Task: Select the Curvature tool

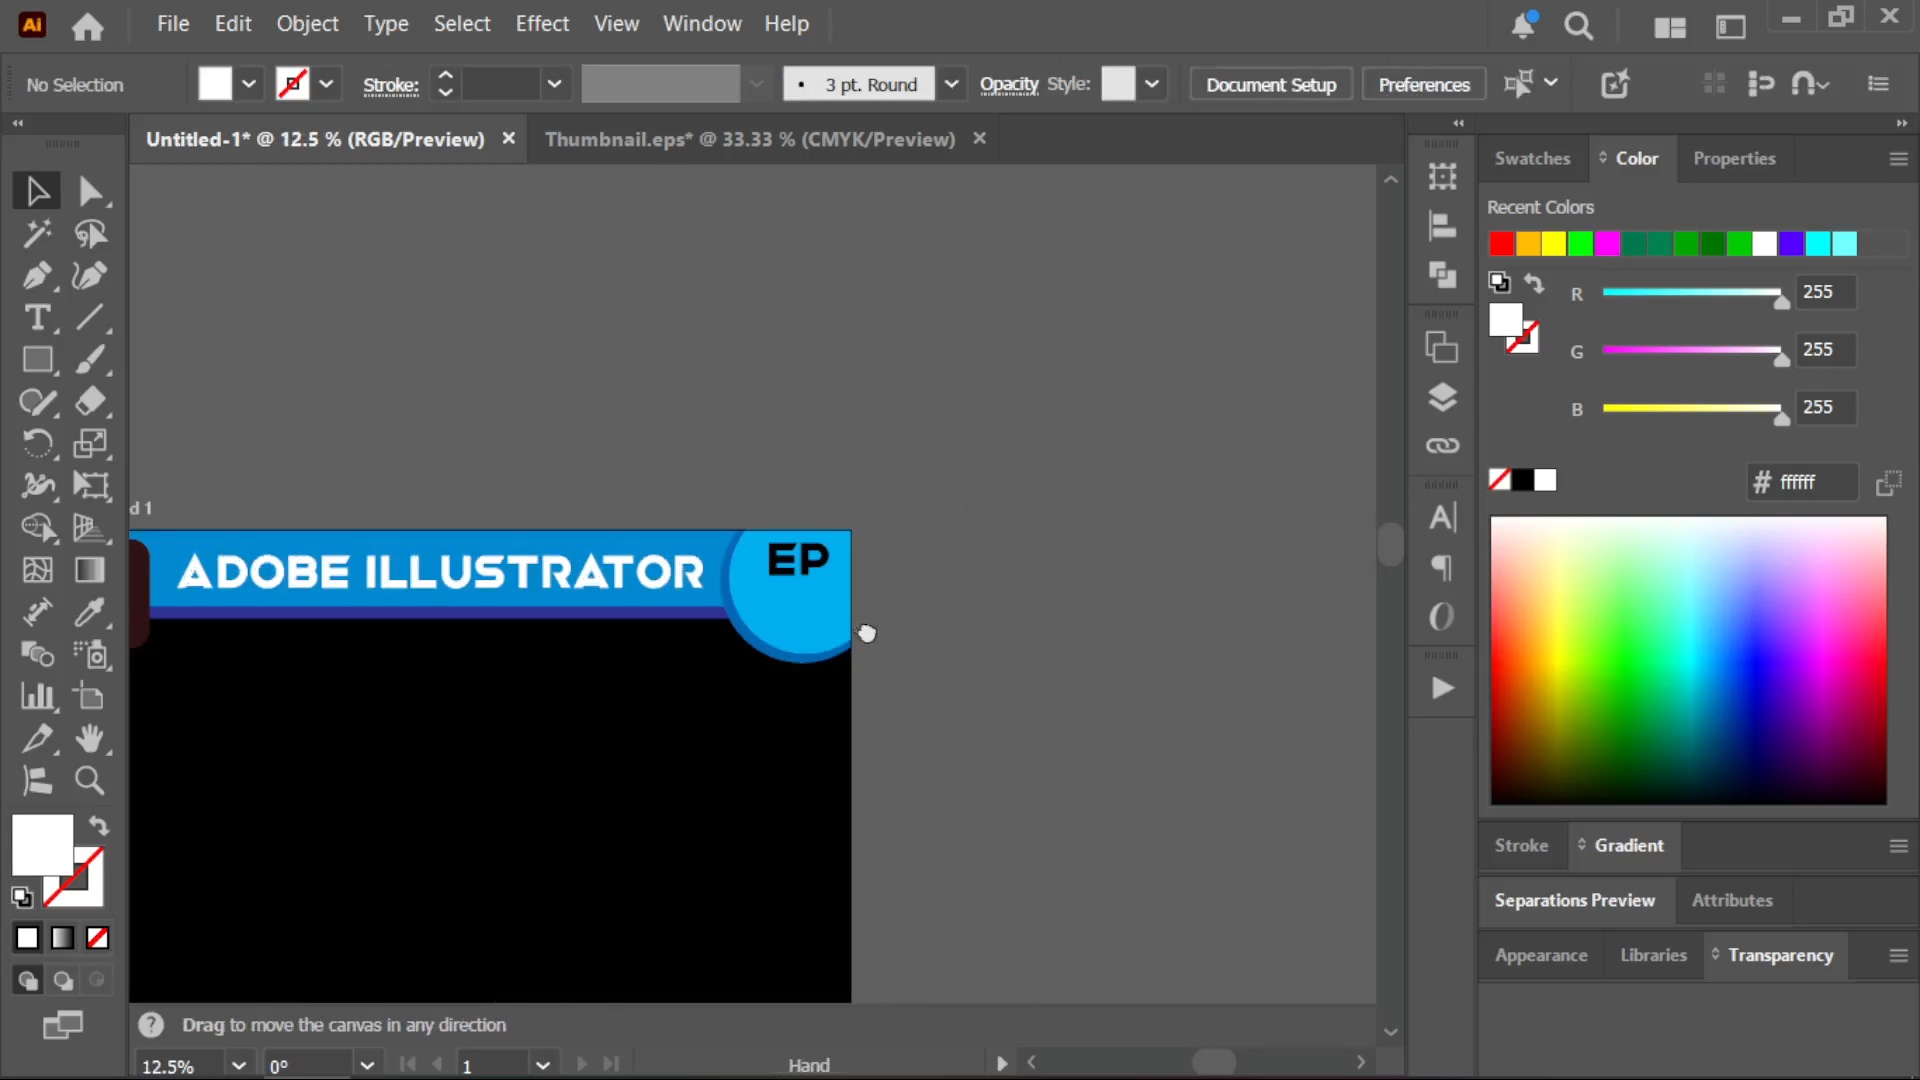Action: click(90, 275)
